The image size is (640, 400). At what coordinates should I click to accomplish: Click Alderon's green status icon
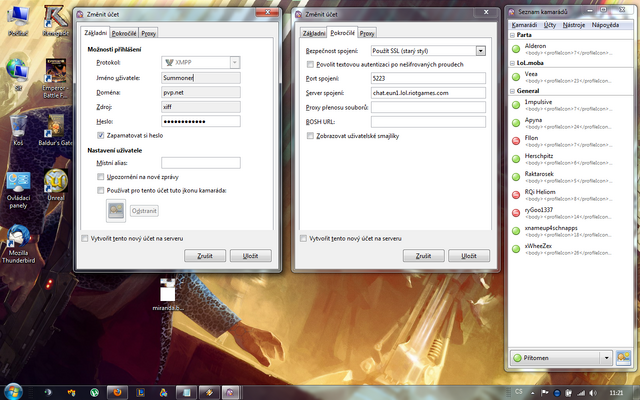pyautogui.click(x=516, y=49)
